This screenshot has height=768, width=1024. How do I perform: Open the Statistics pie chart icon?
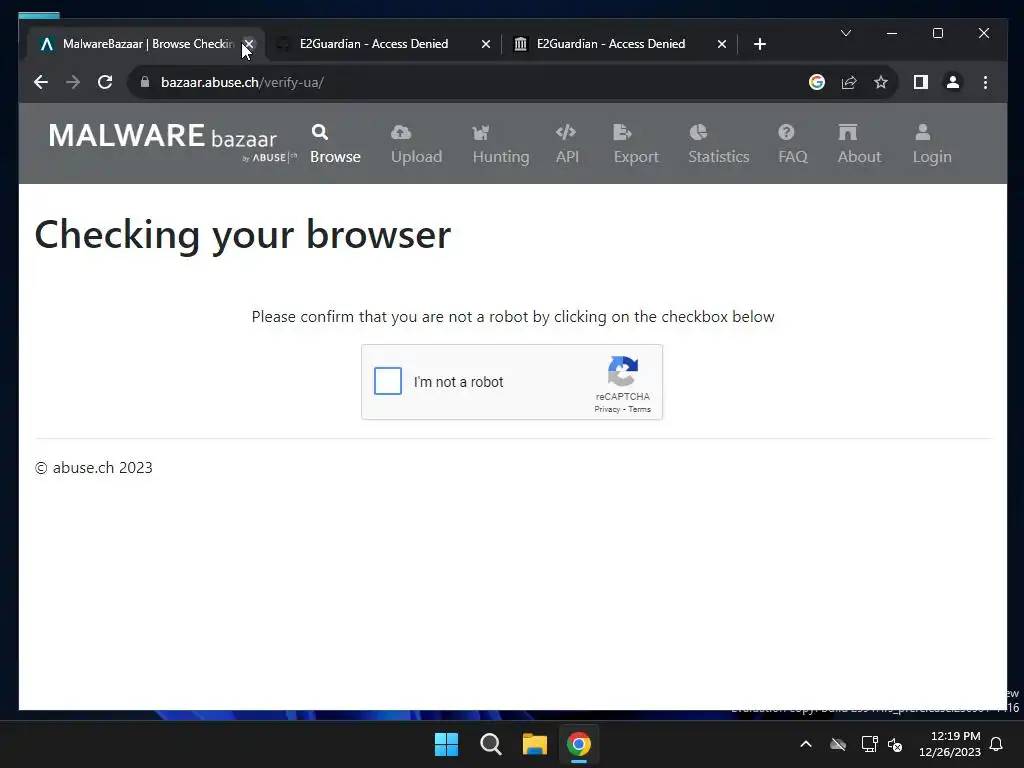click(x=698, y=133)
